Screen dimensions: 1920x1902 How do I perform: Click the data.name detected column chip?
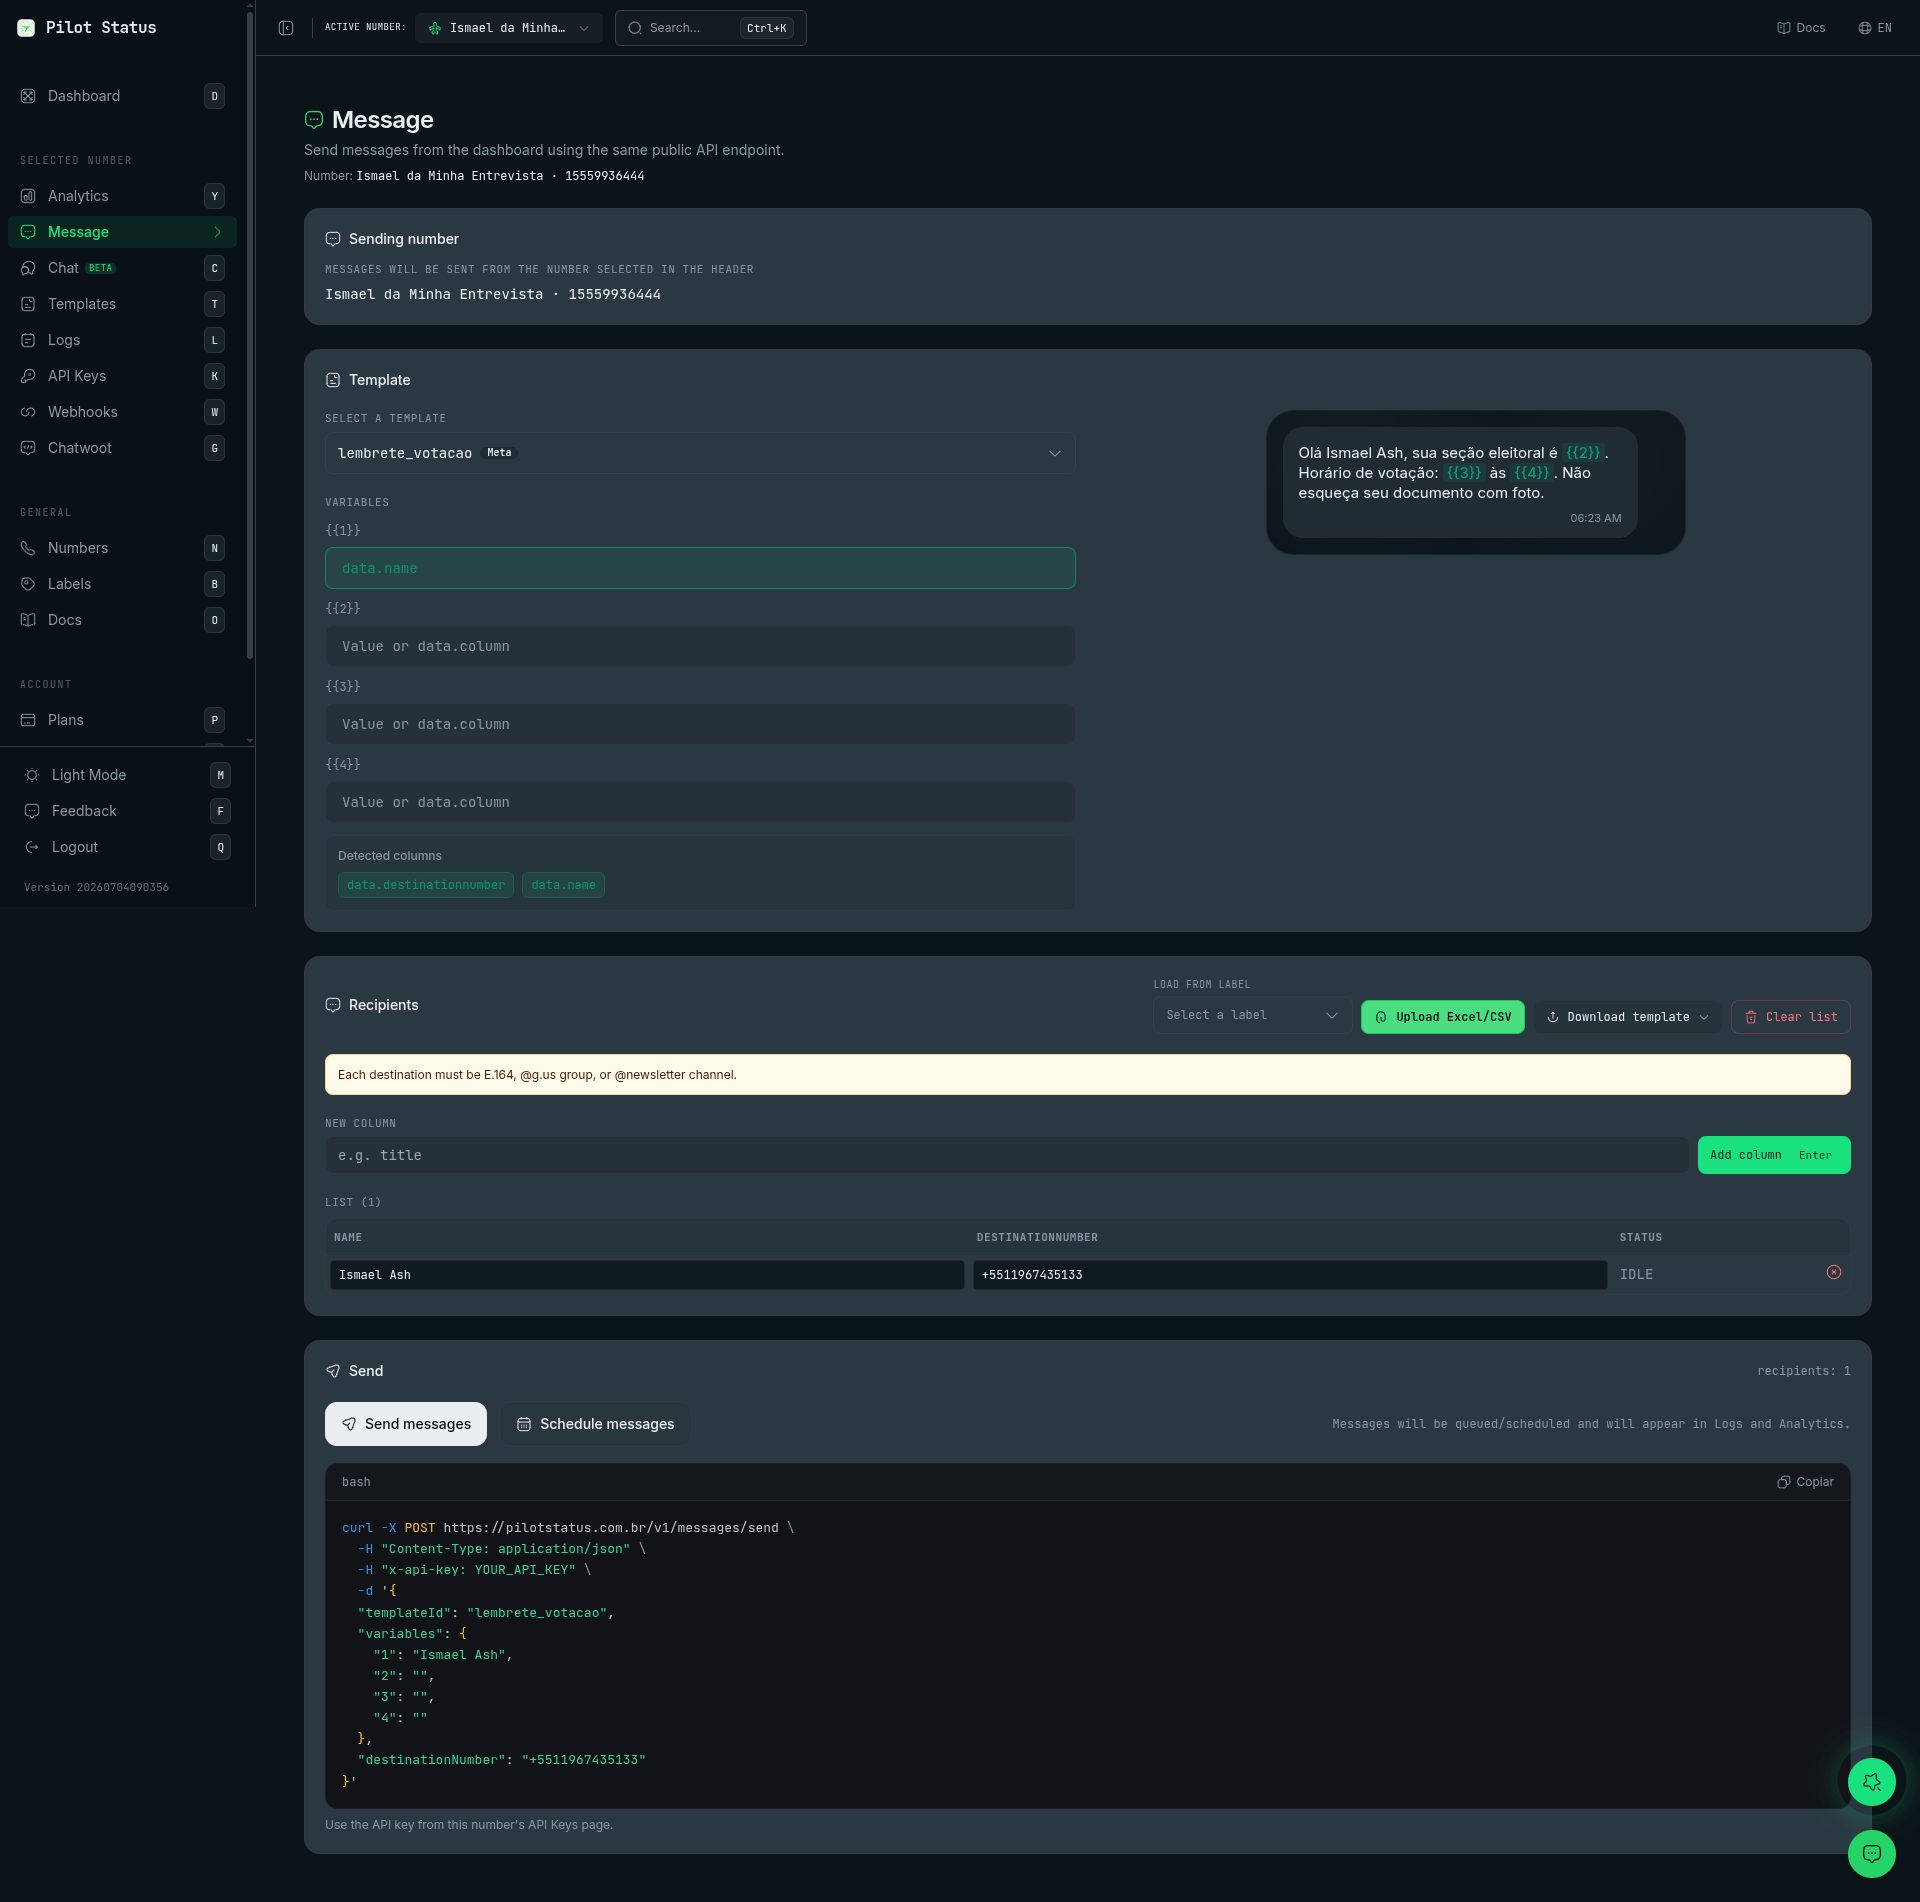click(x=563, y=885)
